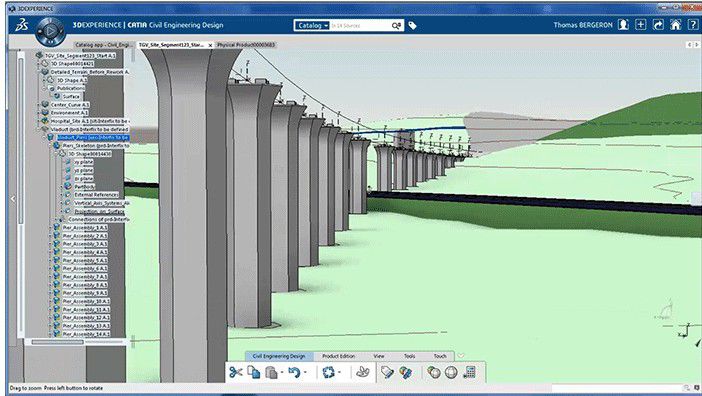
Task: Open the Home icon in top bar
Action: point(675,25)
